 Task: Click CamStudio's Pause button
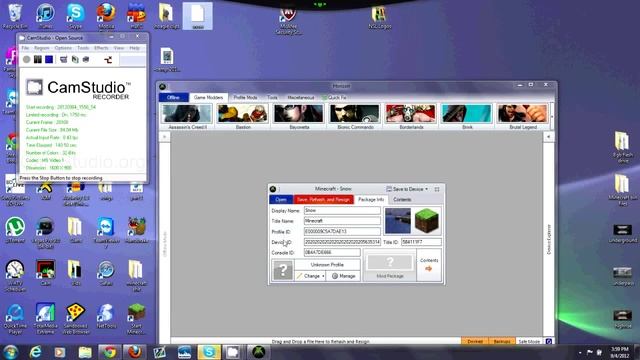pyautogui.click(x=38, y=60)
